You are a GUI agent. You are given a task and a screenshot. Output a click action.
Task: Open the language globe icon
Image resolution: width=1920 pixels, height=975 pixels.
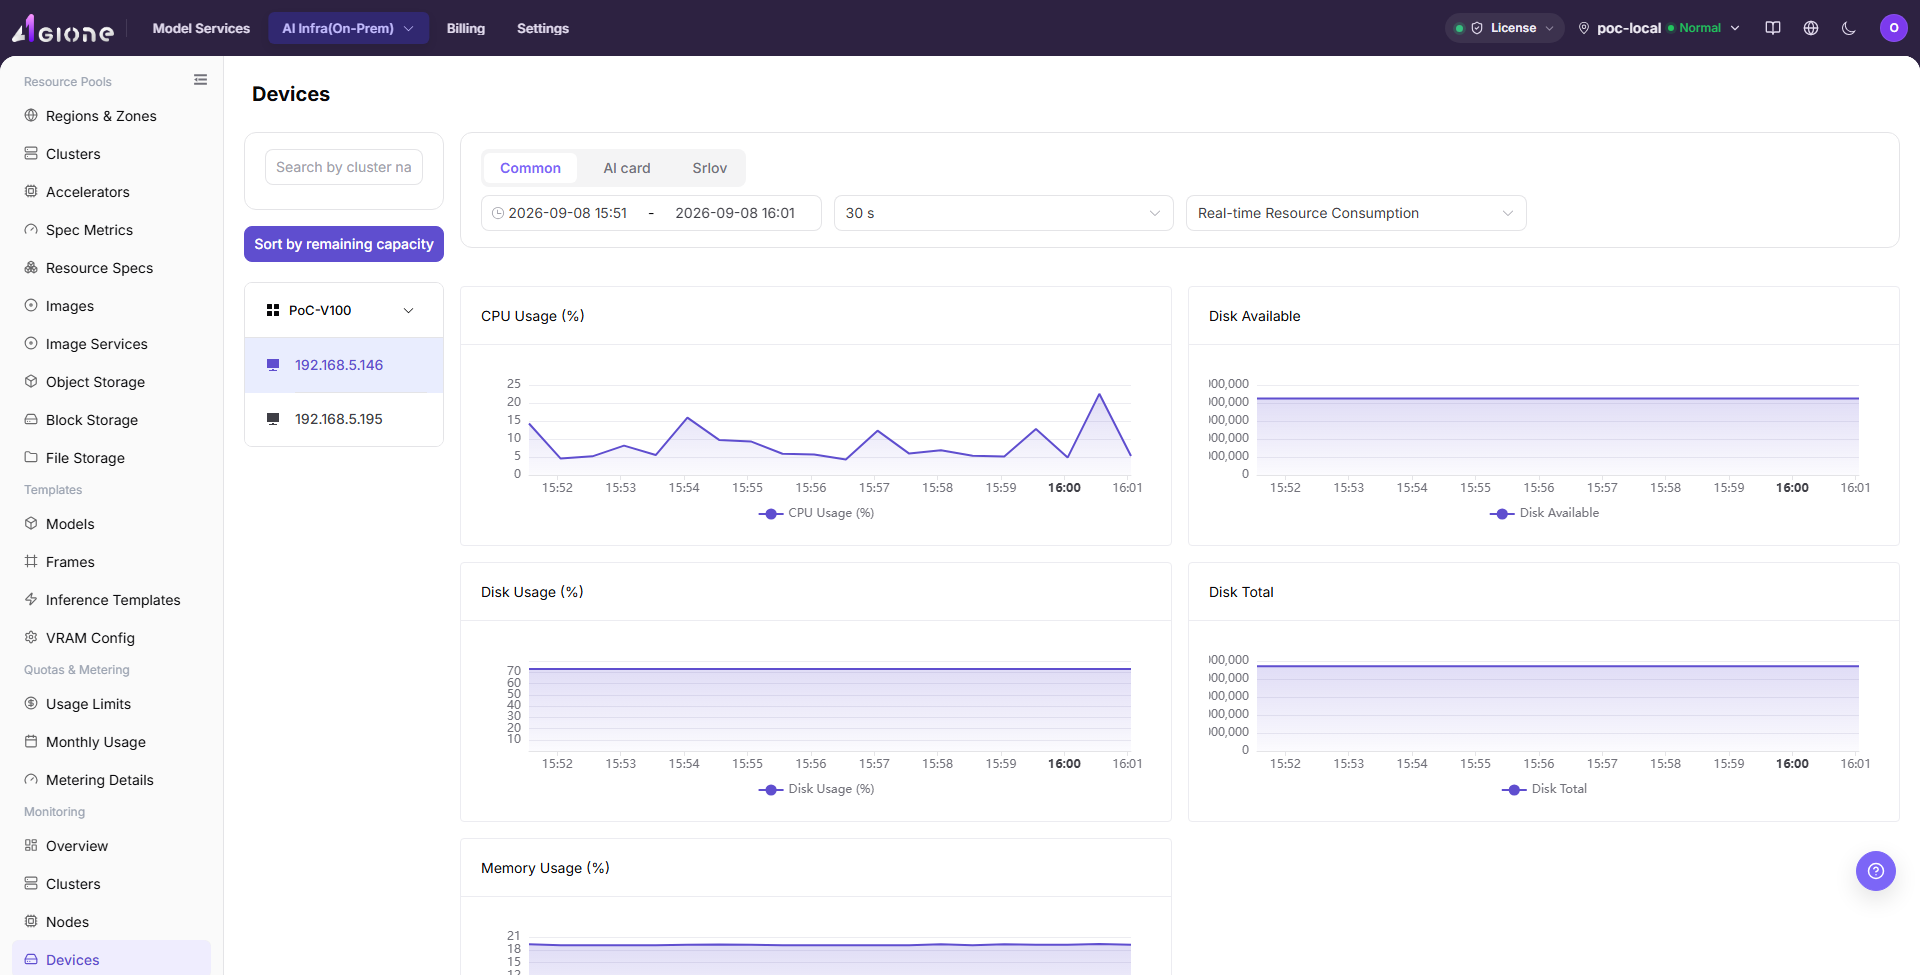(1811, 28)
